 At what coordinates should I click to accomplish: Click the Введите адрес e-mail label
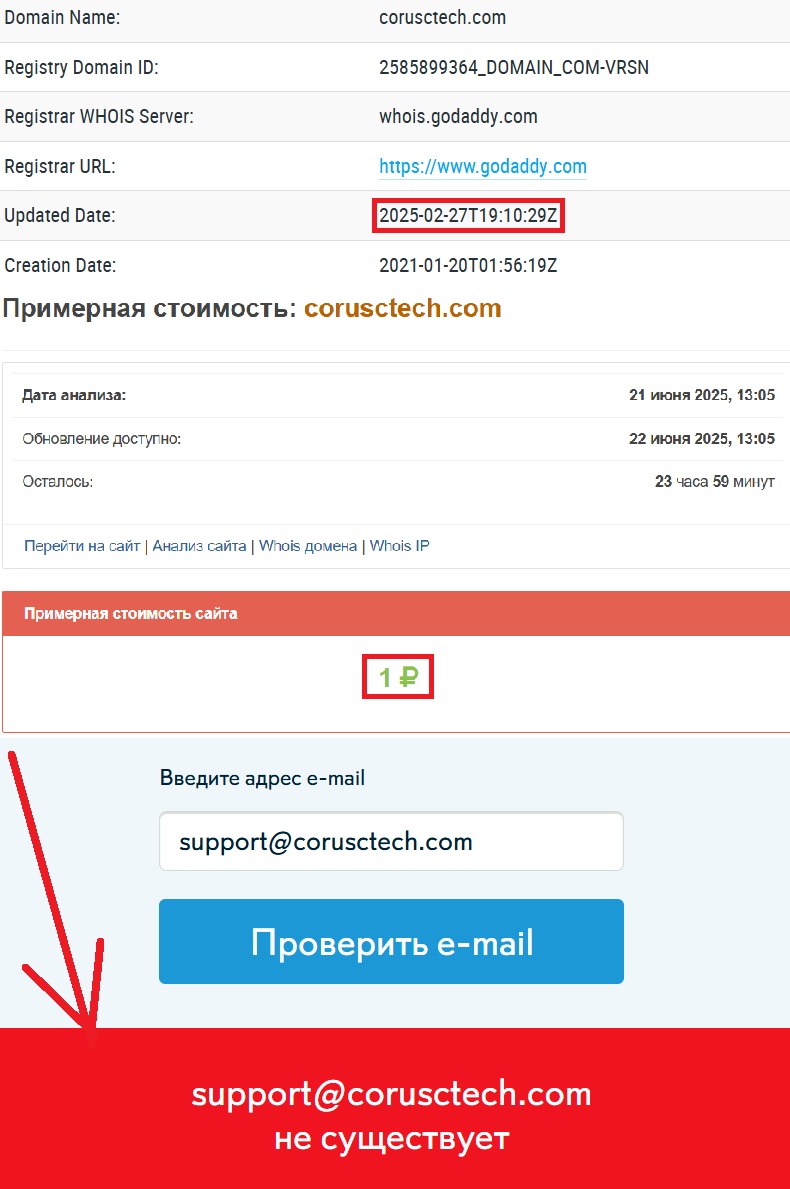(x=262, y=778)
